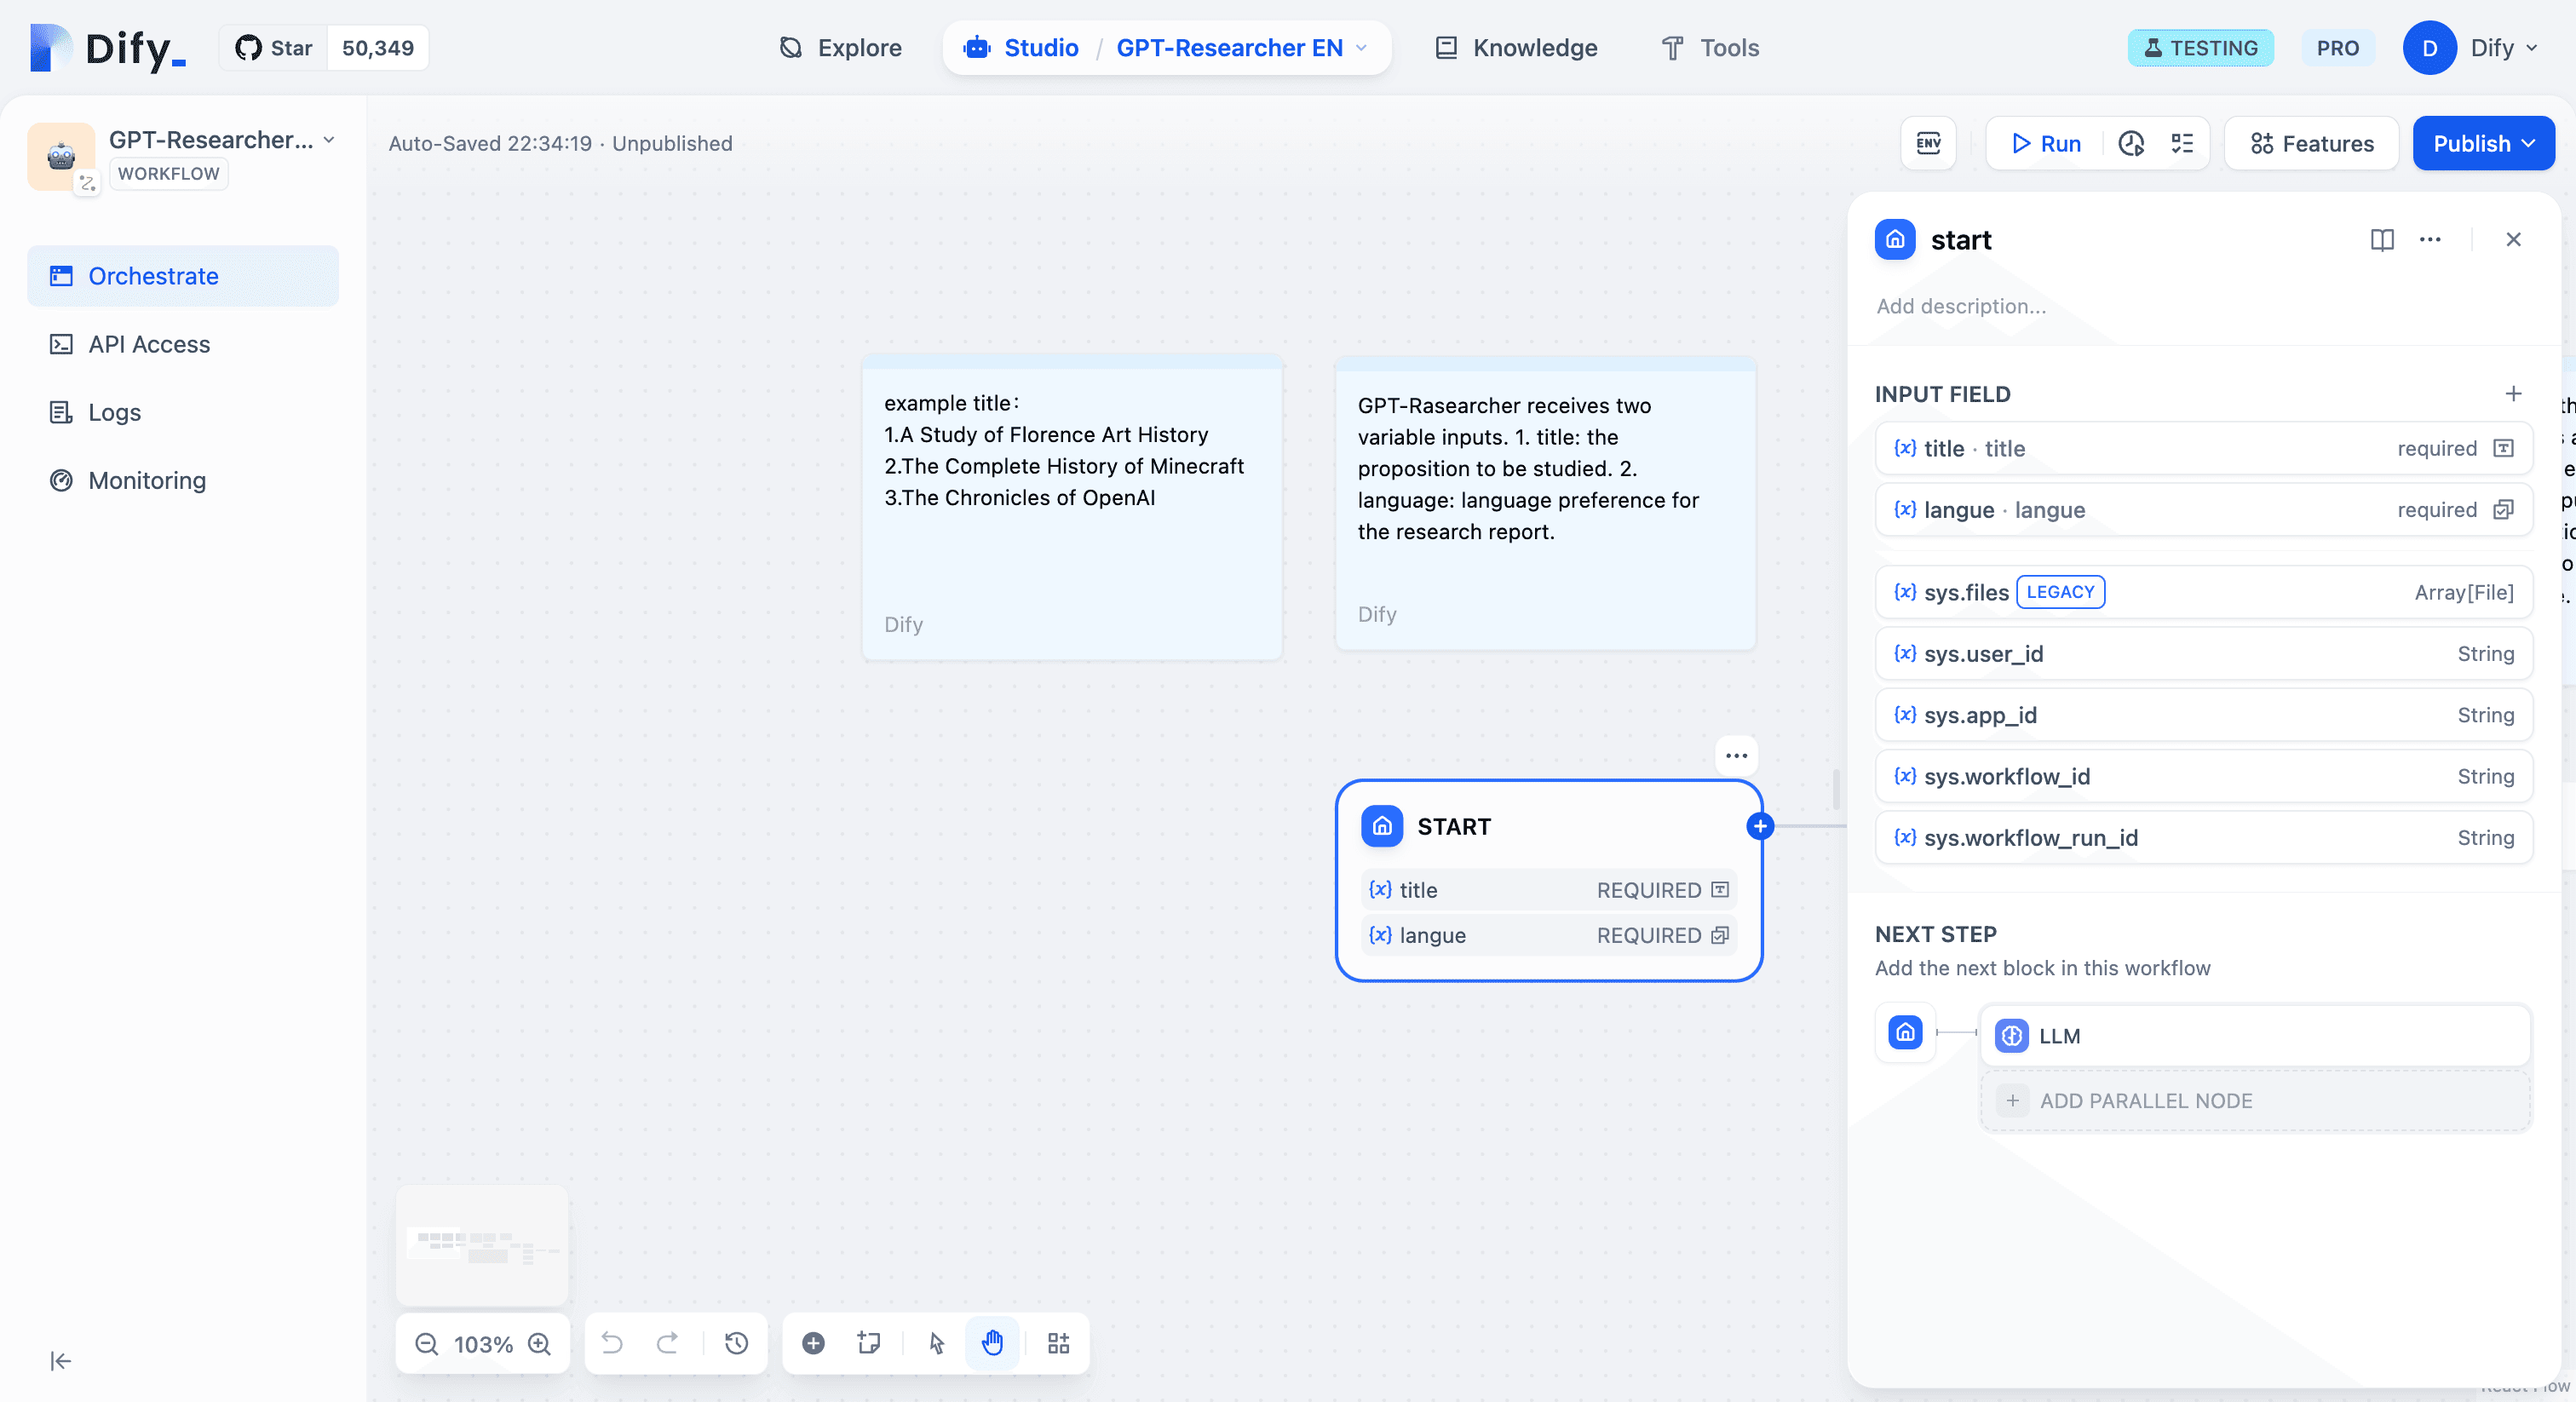Add block using bottom toolbar plus icon

pyautogui.click(x=813, y=1343)
